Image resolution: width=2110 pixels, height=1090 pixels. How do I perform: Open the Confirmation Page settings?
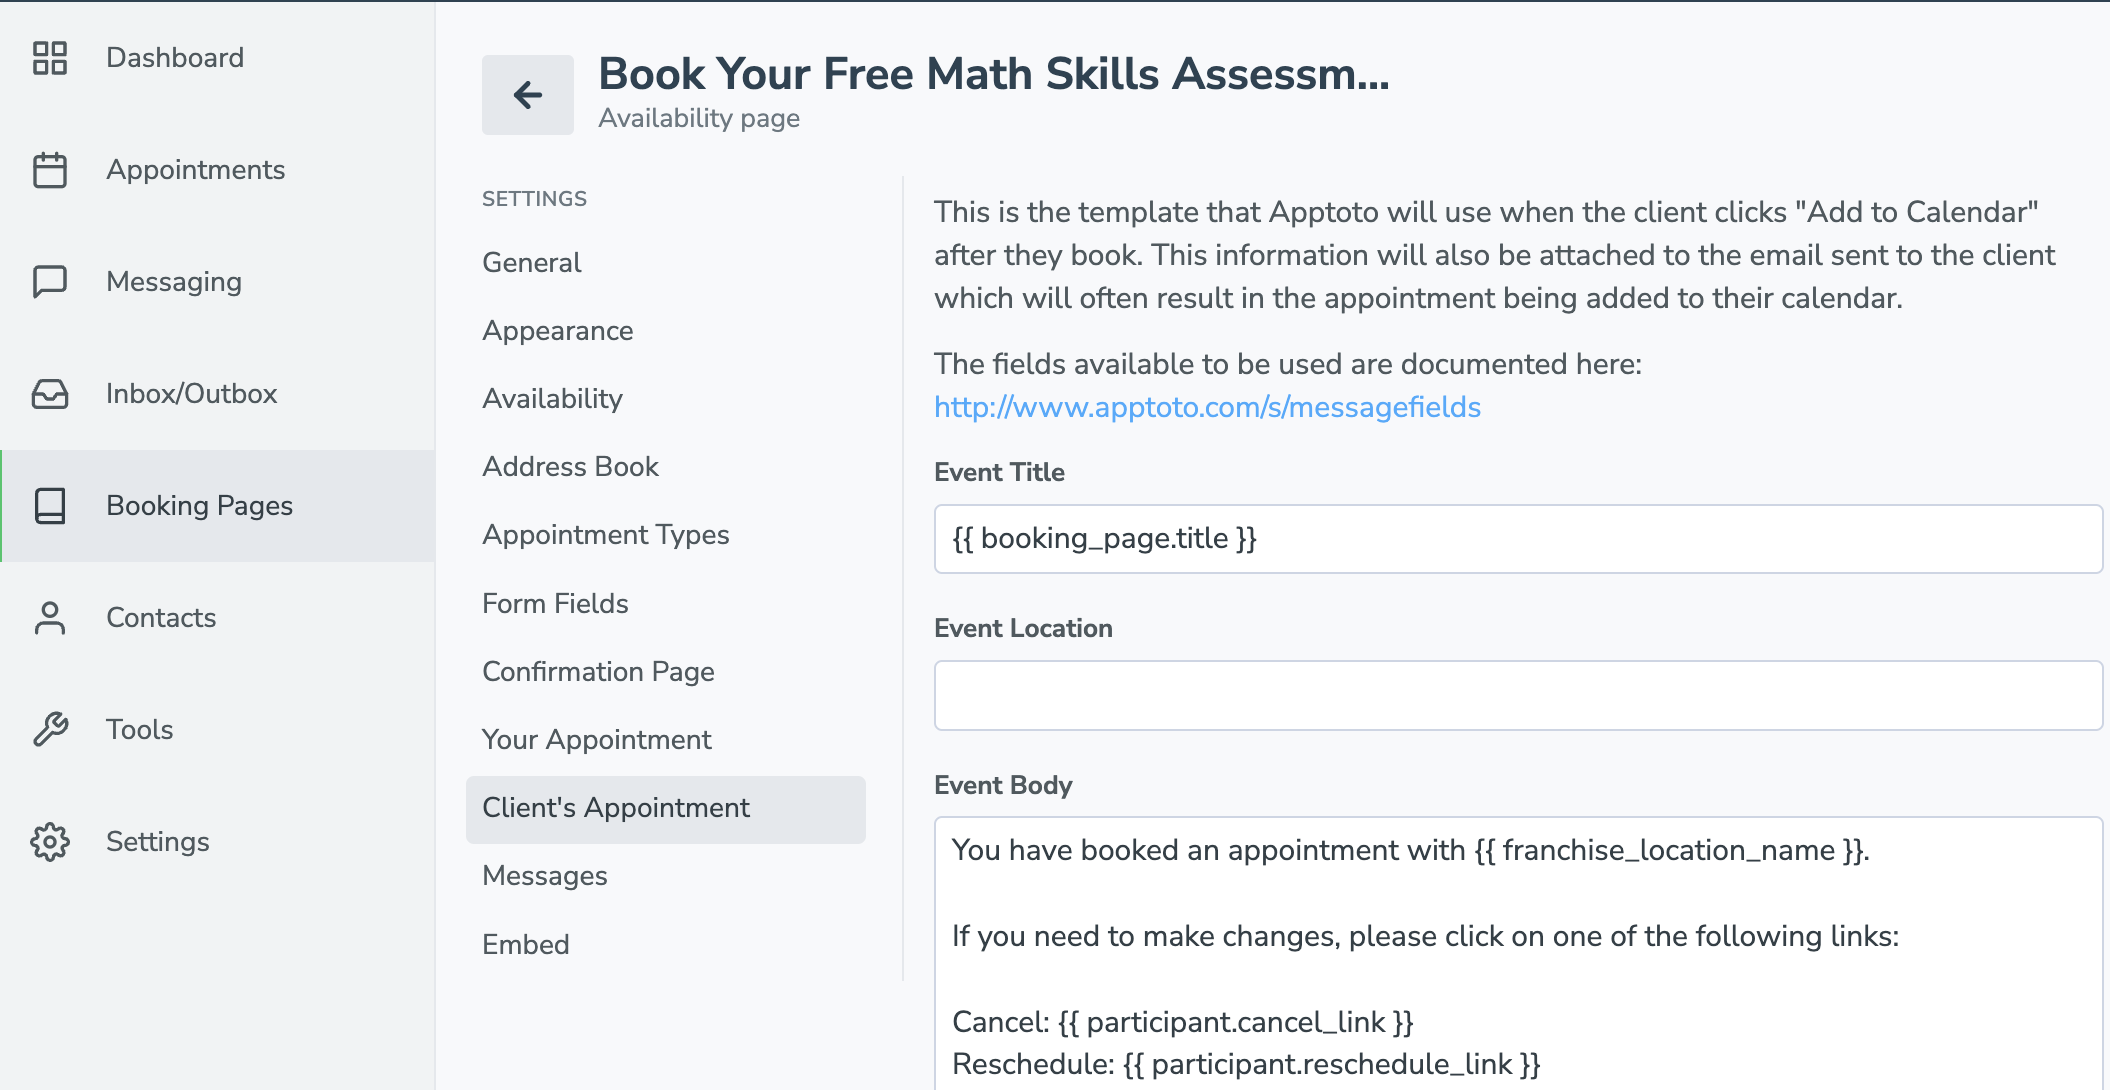[x=598, y=672]
